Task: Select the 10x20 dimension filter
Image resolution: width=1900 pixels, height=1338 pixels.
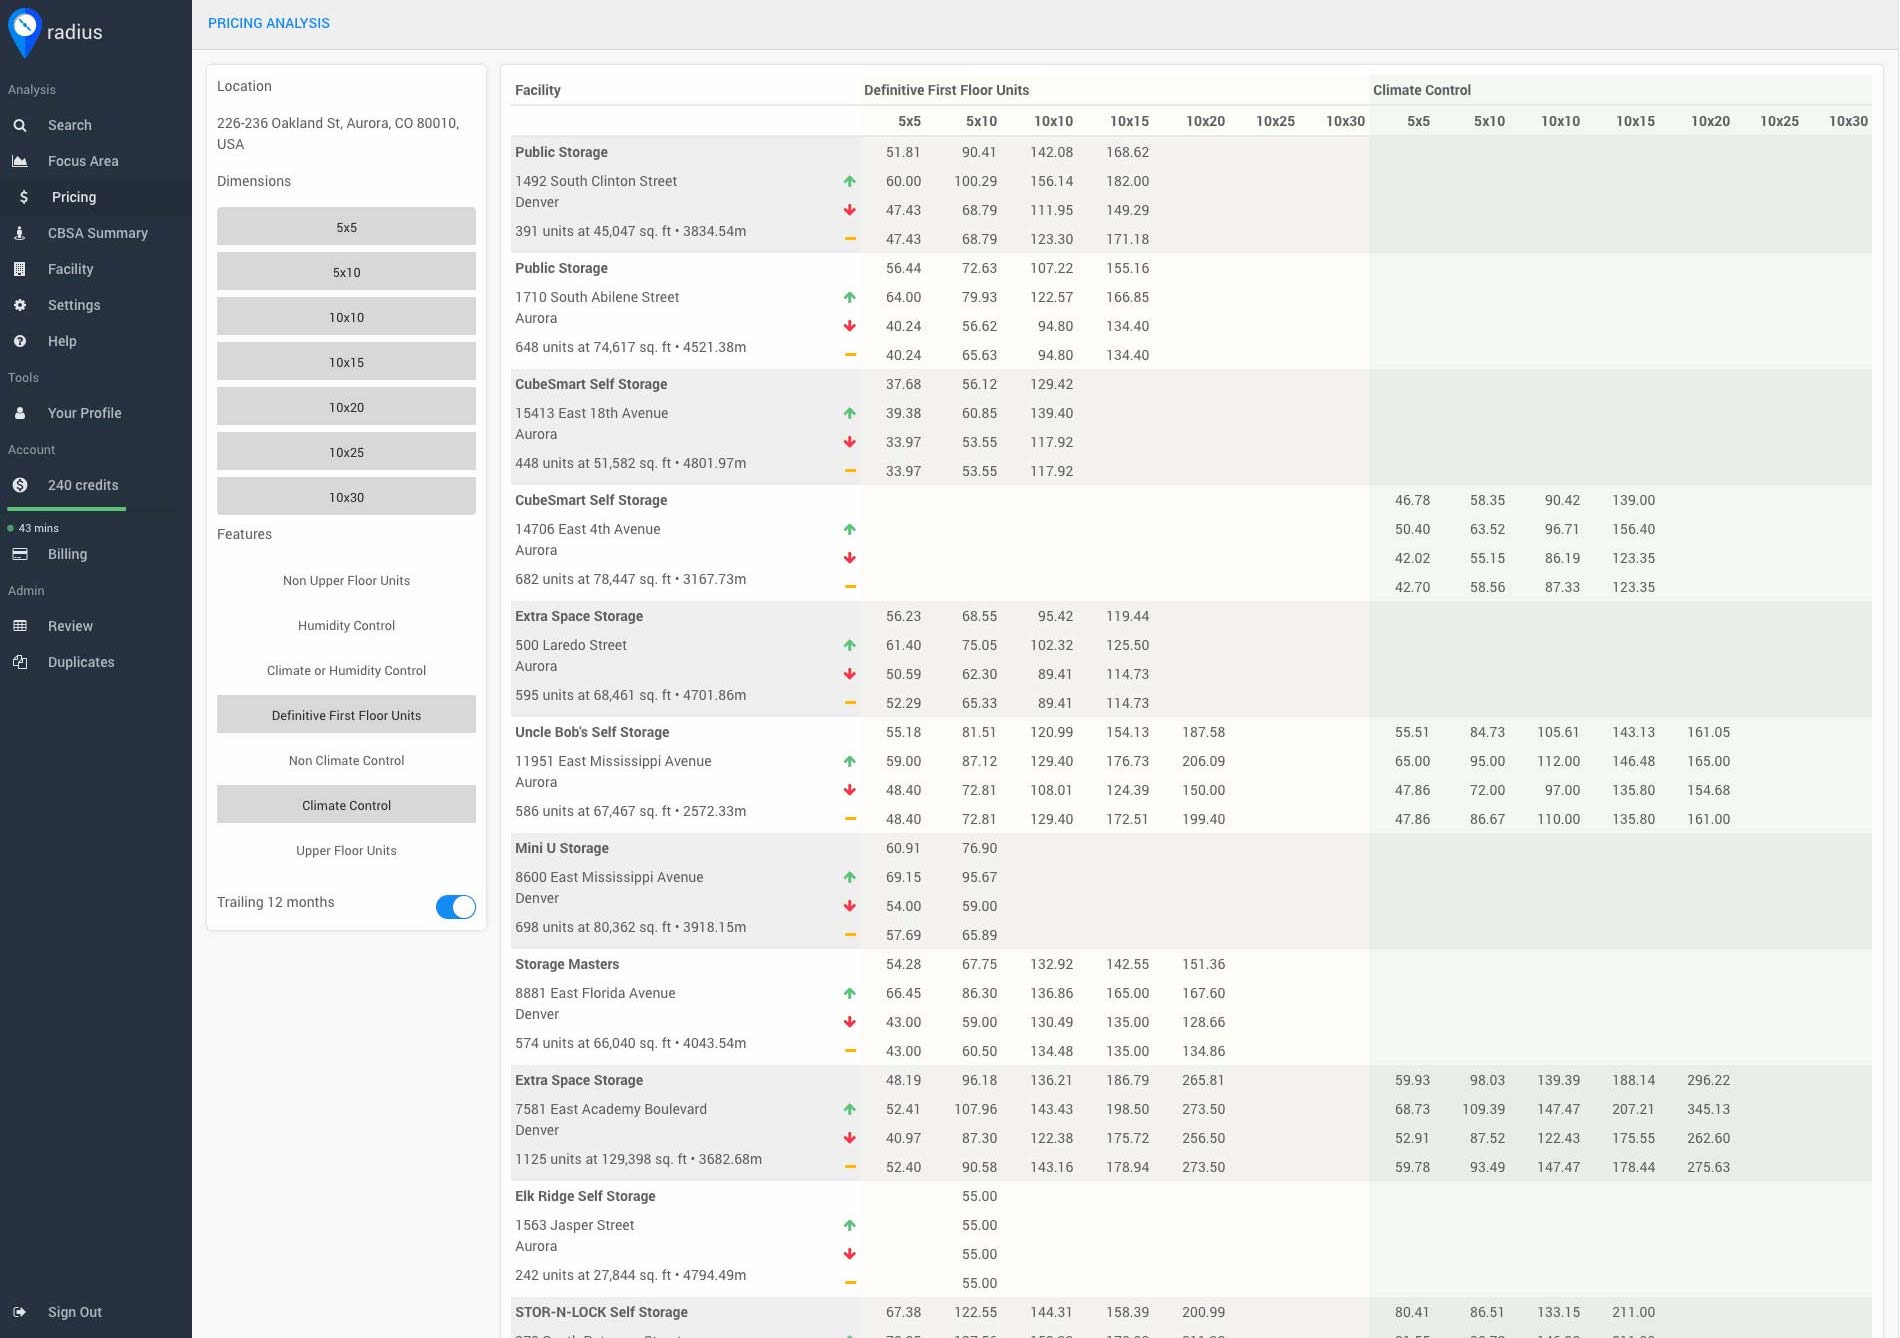Action: (x=346, y=406)
